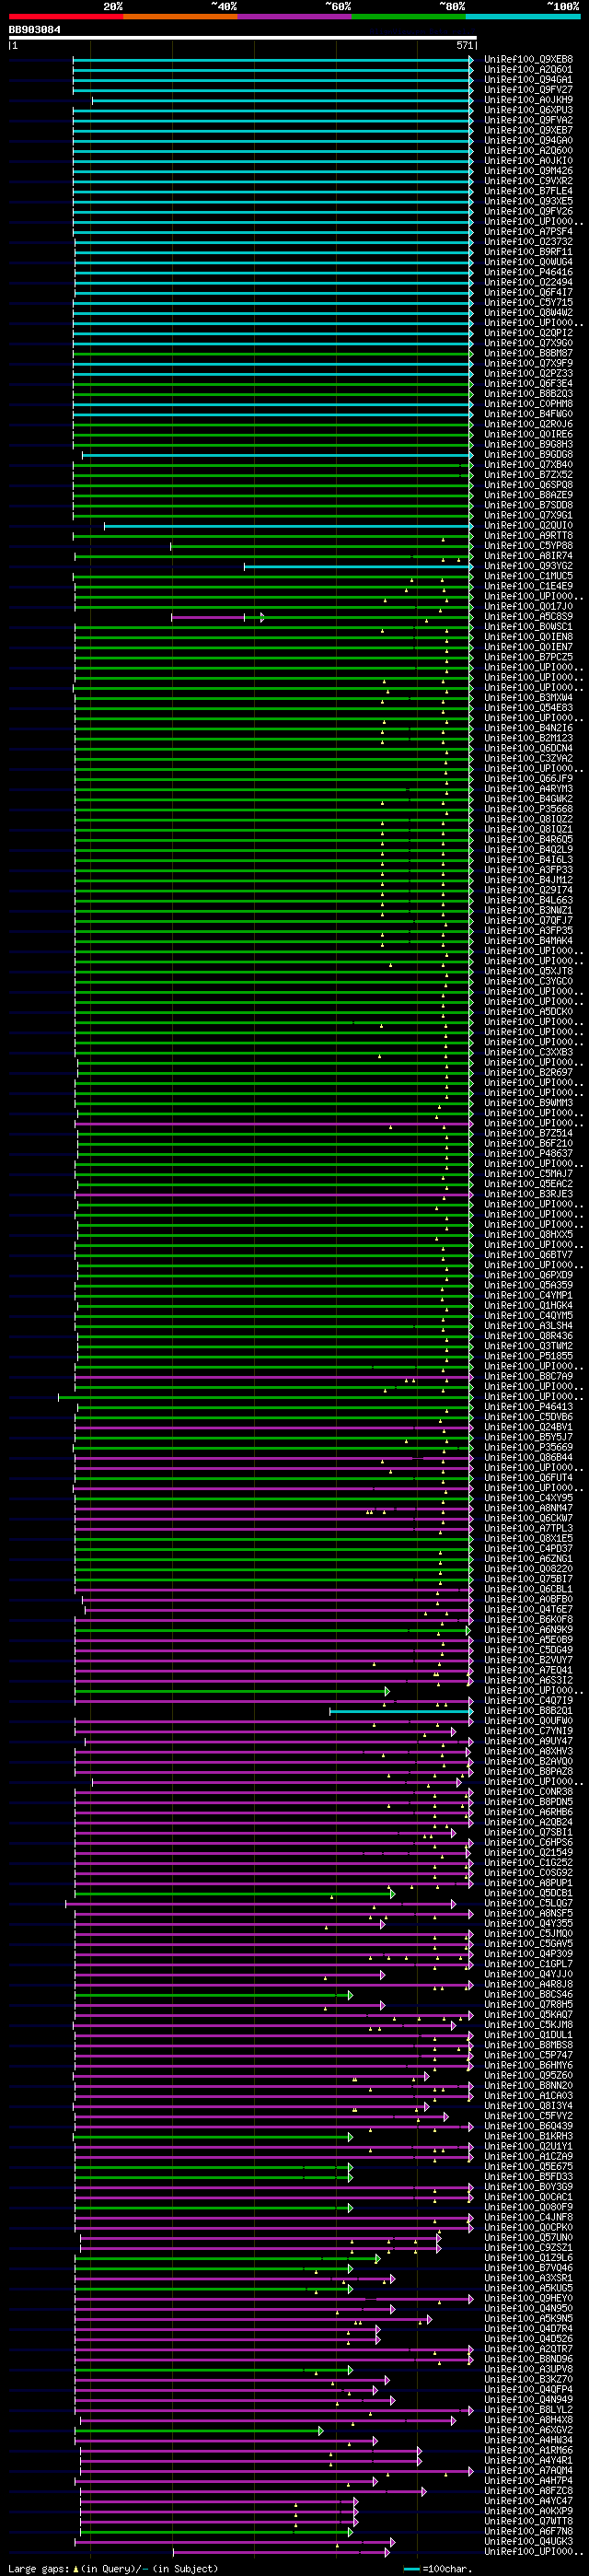Click the UniRef100_C5Y715 label

(529, 303)
